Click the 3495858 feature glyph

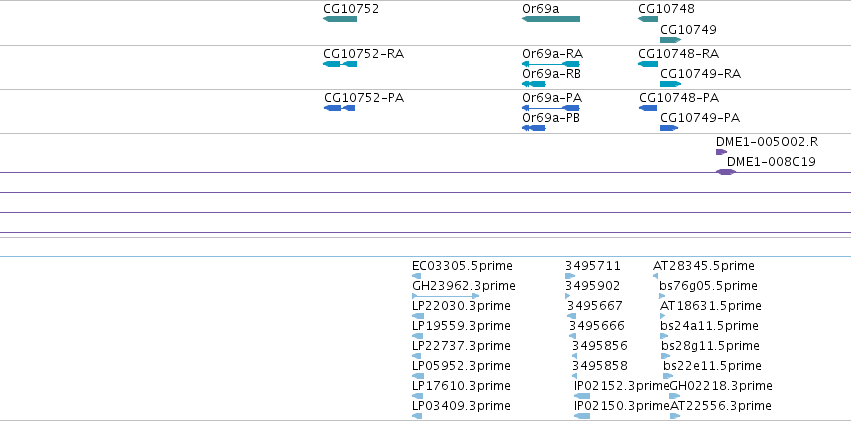click(575, 376)
